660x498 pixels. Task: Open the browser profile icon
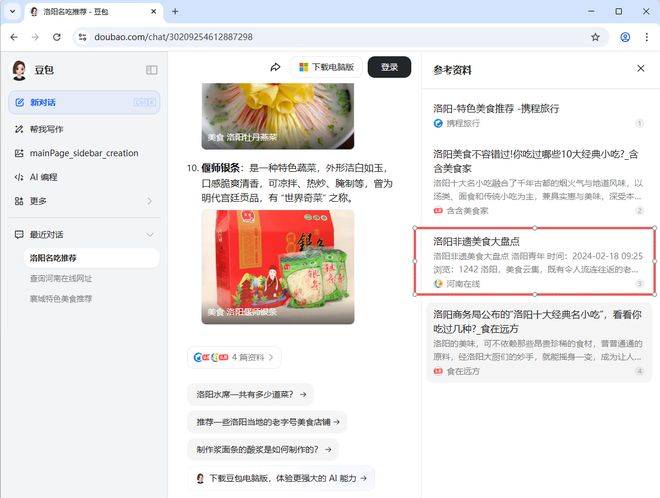point(625,37)
